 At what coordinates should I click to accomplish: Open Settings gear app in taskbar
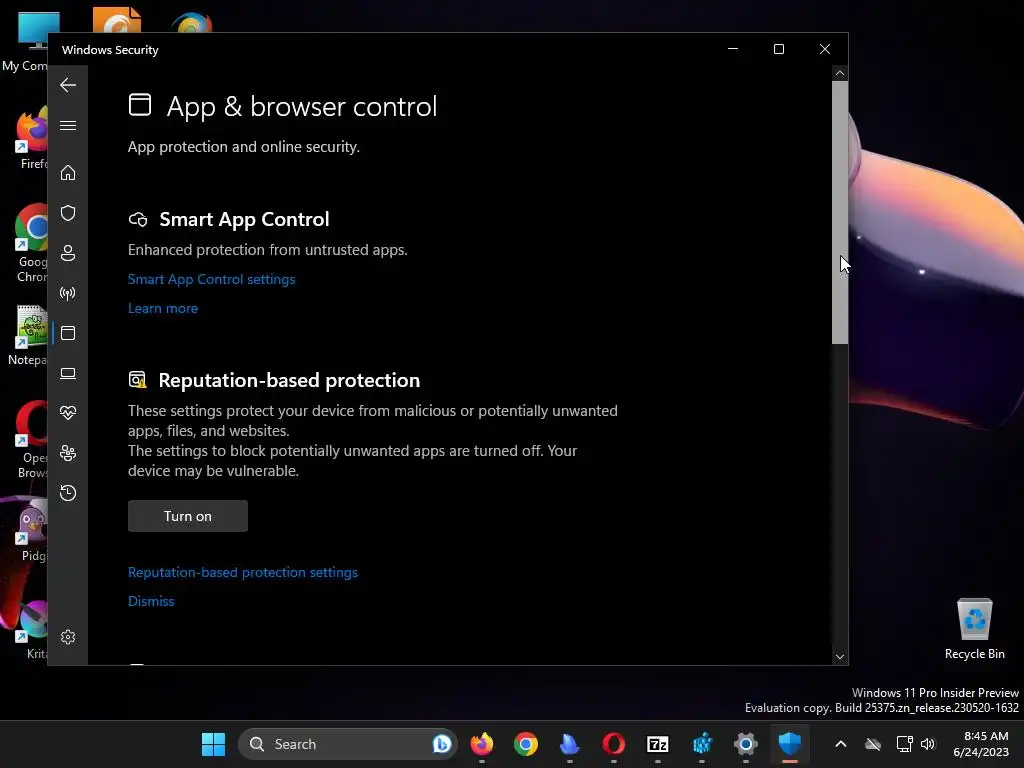tap(746, 744)
